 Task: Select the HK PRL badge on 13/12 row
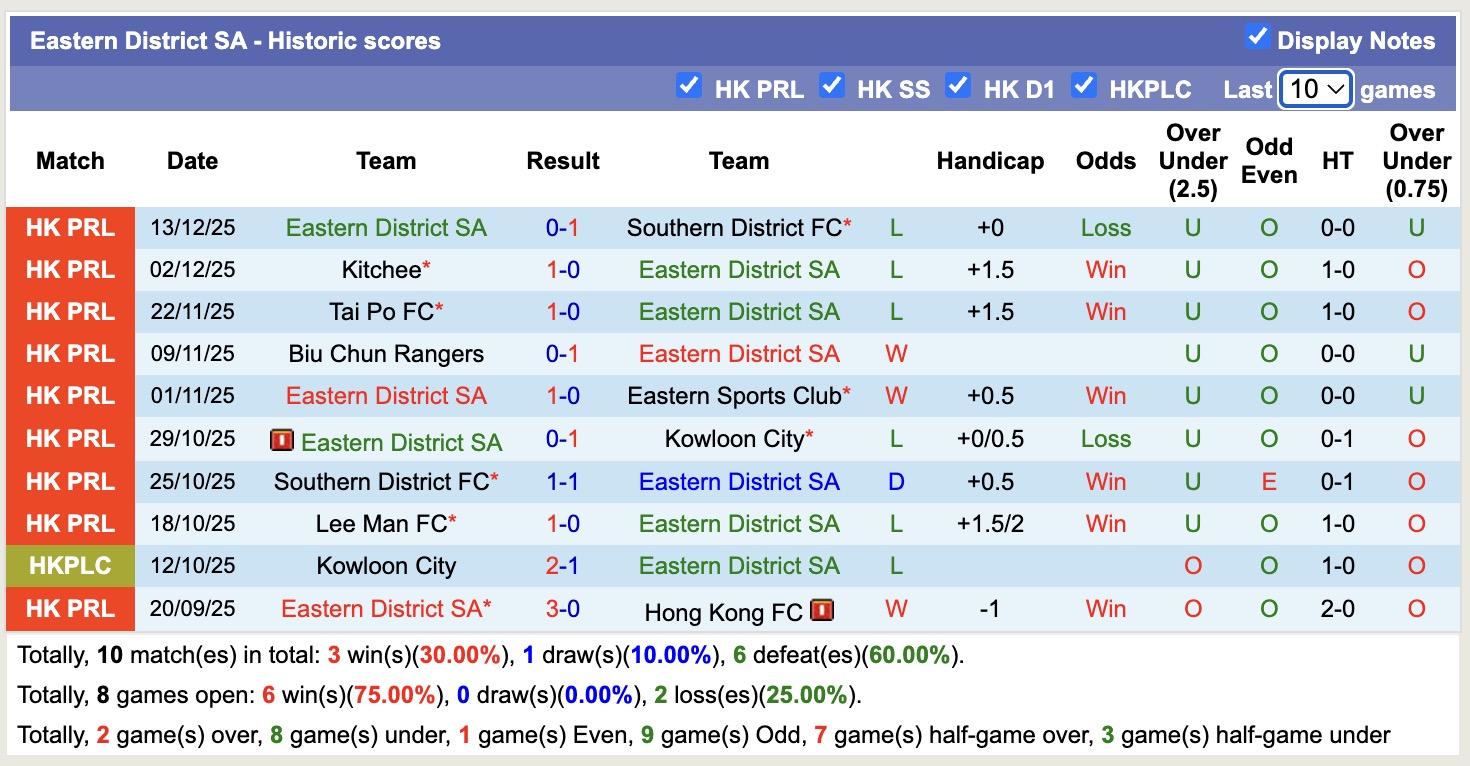point(69,227)
